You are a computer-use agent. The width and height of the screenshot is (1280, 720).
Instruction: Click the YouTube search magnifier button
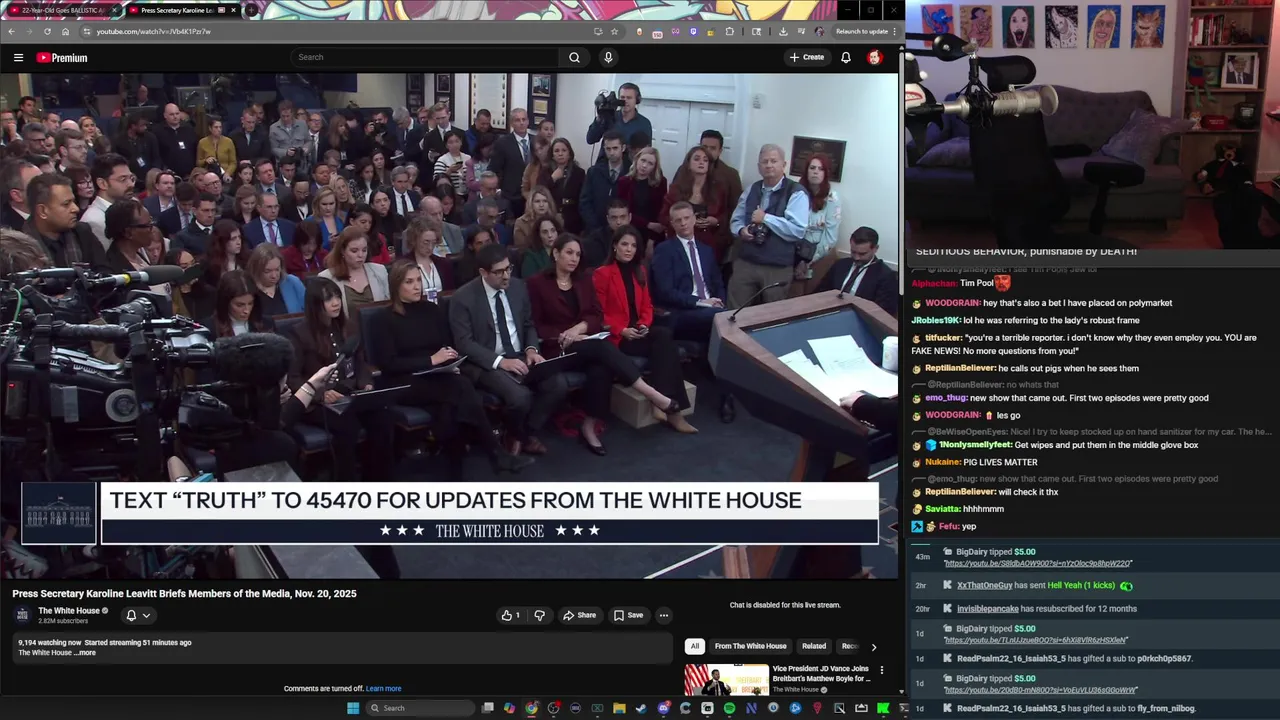(x=574, y=57)
